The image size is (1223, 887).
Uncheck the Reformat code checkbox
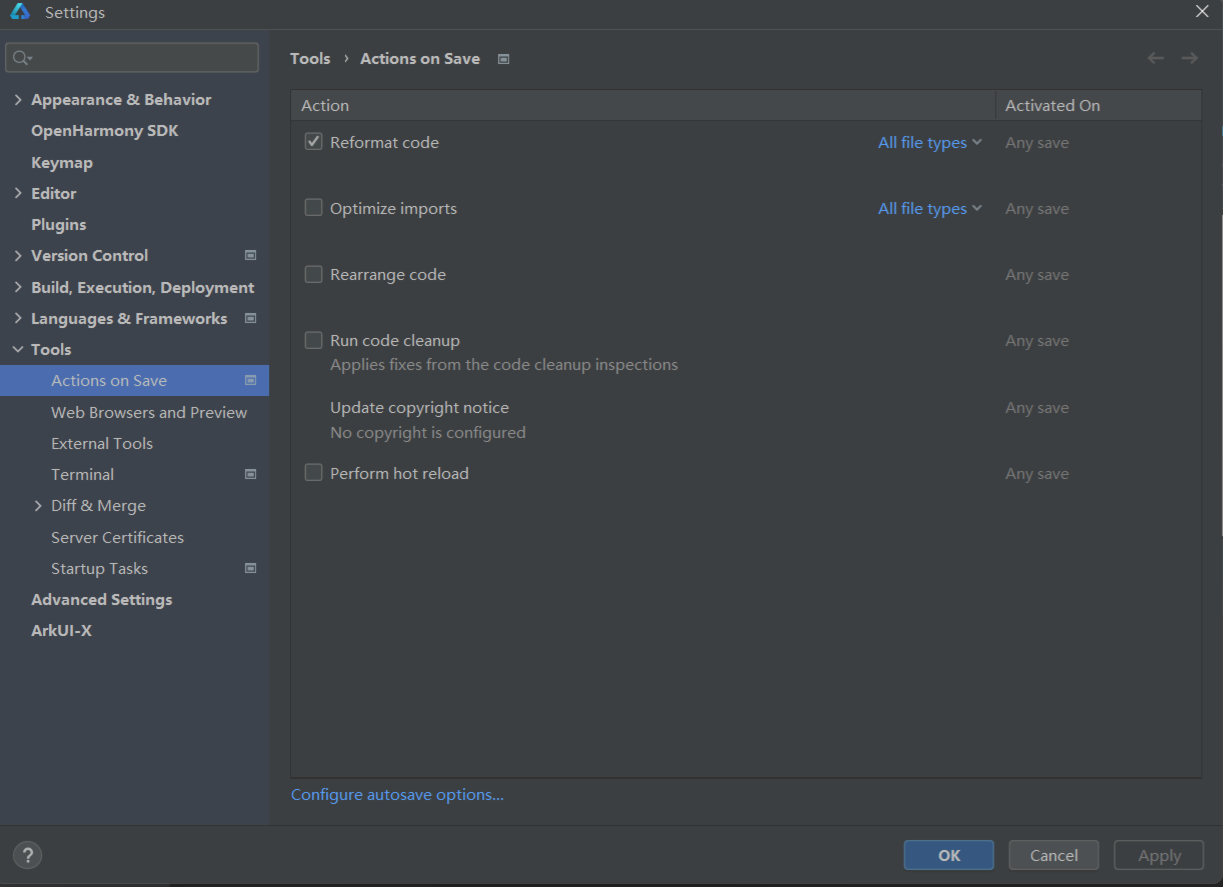pos(313,142)
